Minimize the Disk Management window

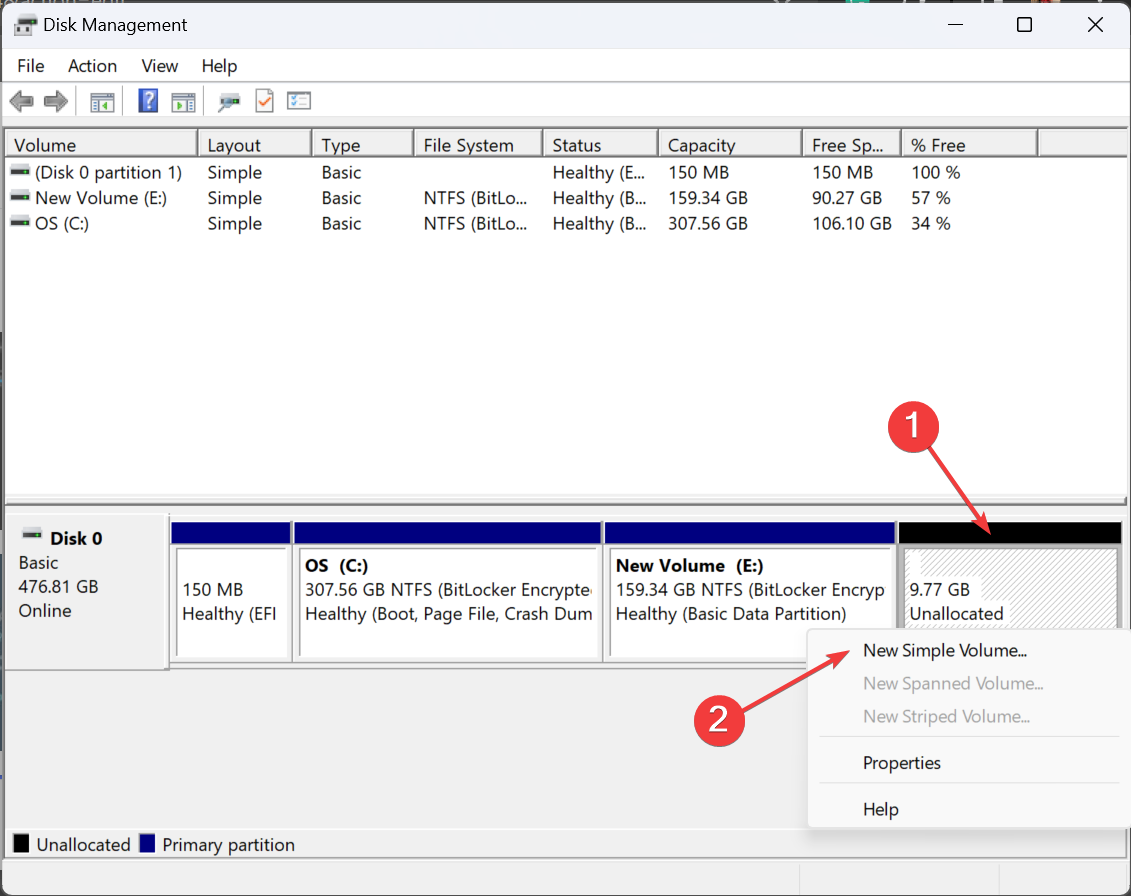point(956,25)
